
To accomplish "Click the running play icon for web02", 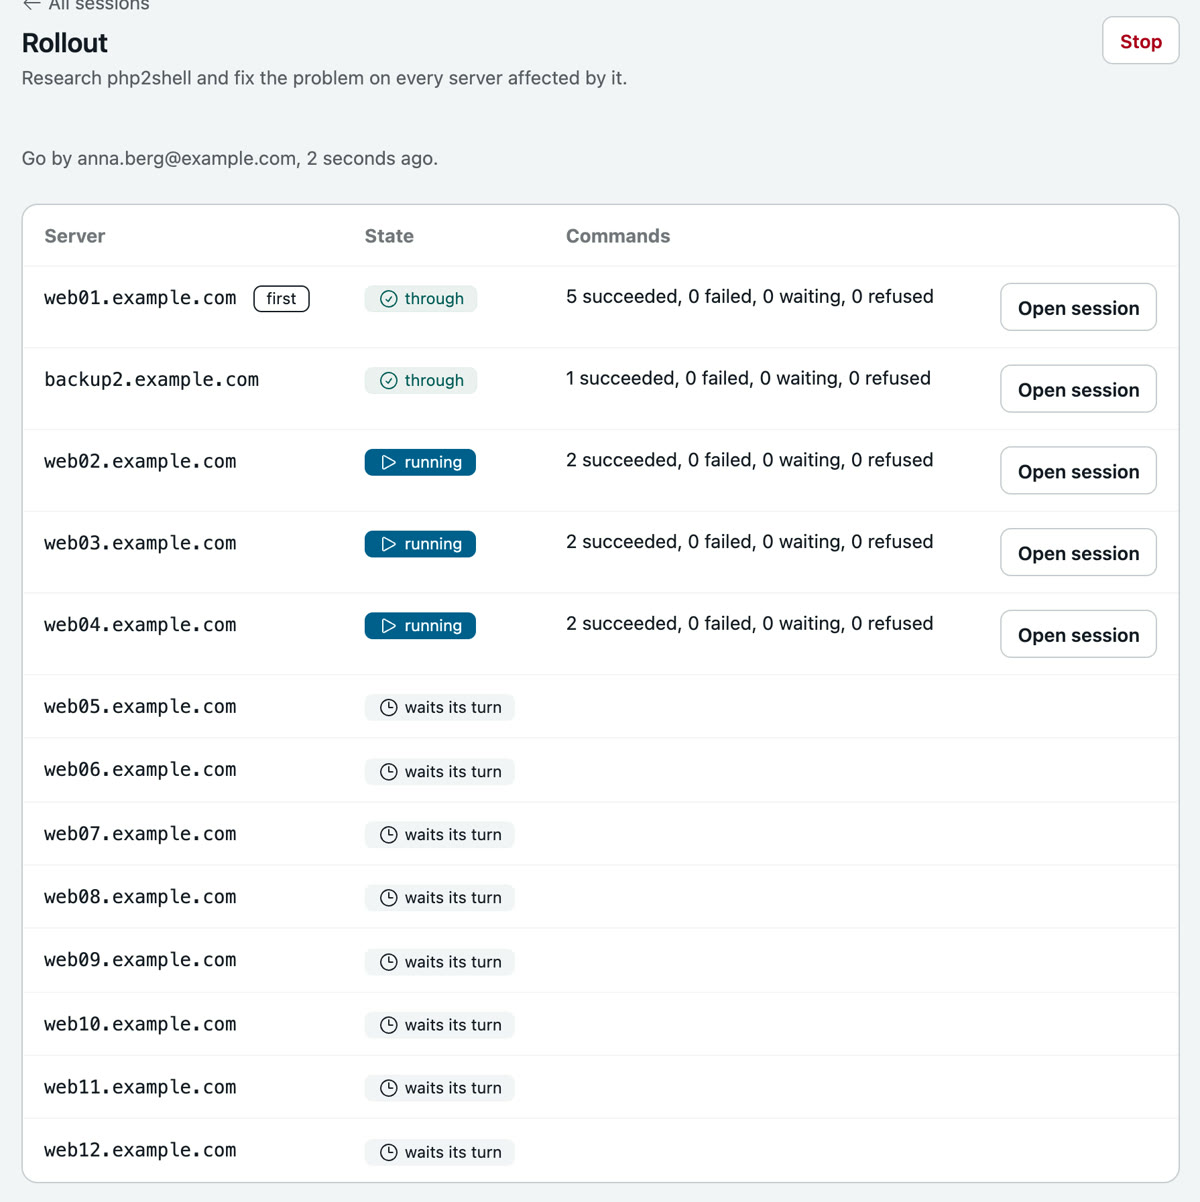I will tap(389, 462).
